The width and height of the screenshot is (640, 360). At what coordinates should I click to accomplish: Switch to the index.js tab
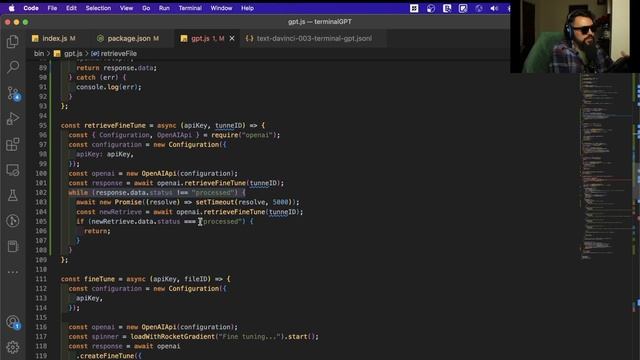(55, 38)
